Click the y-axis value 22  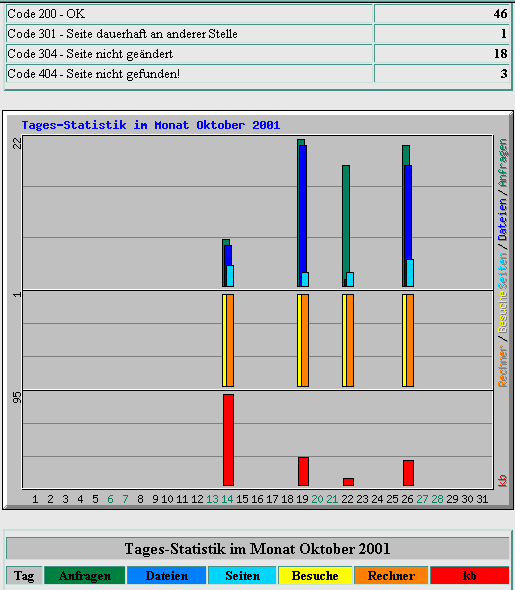[x=17, y=143]
